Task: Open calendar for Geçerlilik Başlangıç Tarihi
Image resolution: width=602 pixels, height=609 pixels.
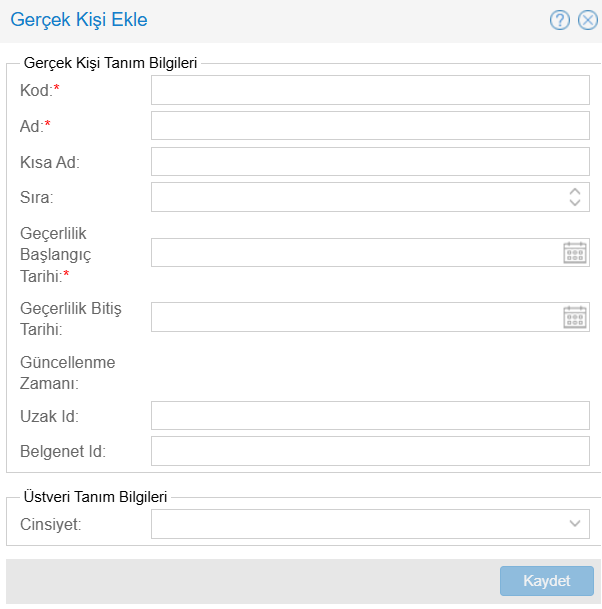Action: point(574,252)
